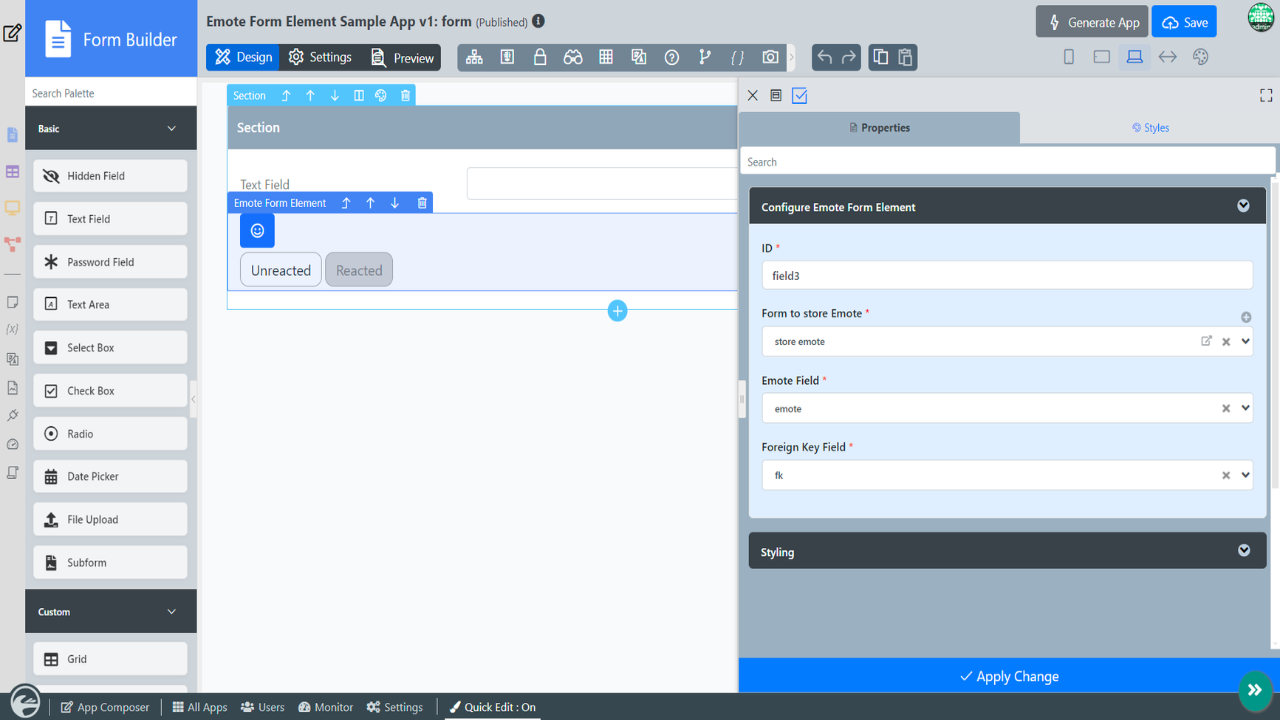Screen dimensions: 1280x720
Task: Collapse the Basic palette category
Action: point(171,129)
